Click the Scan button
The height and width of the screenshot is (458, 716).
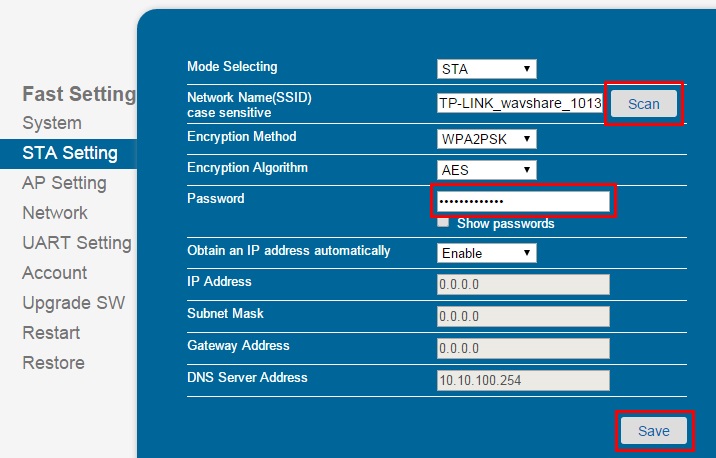tap(643, 104)
